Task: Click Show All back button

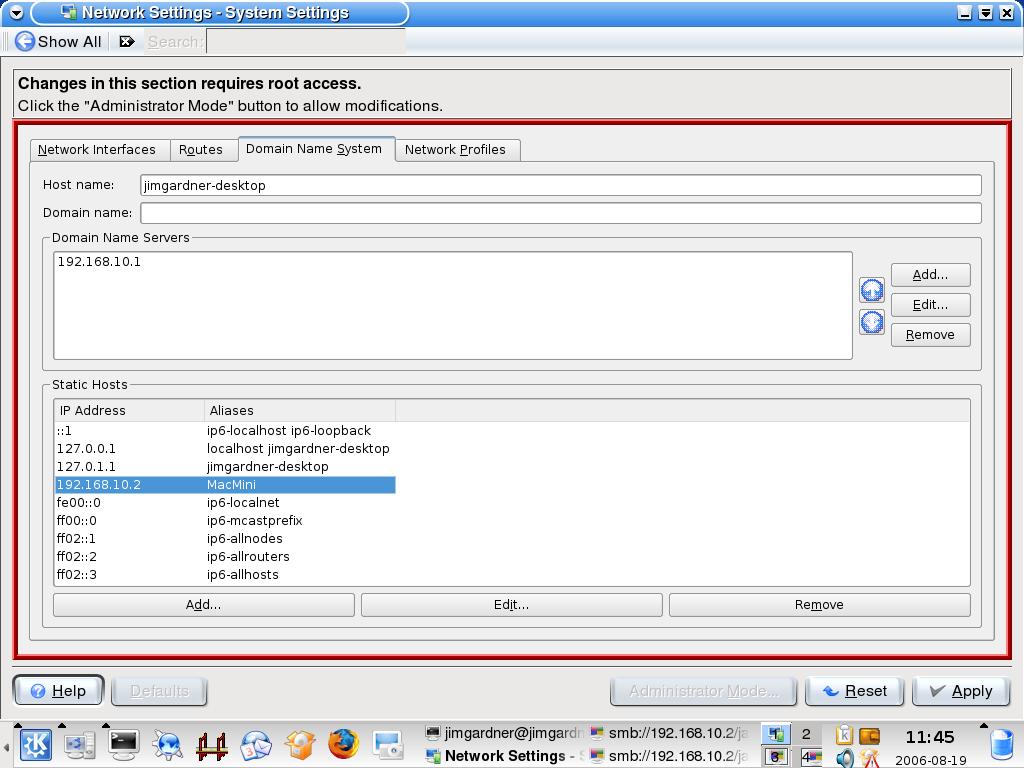Action: (x=58, y=41)
